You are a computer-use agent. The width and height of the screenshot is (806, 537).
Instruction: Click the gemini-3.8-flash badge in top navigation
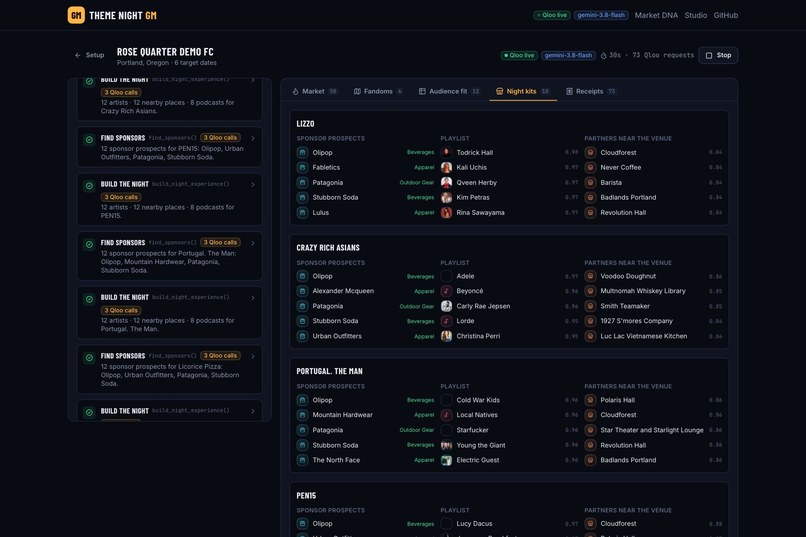(601, 15)
